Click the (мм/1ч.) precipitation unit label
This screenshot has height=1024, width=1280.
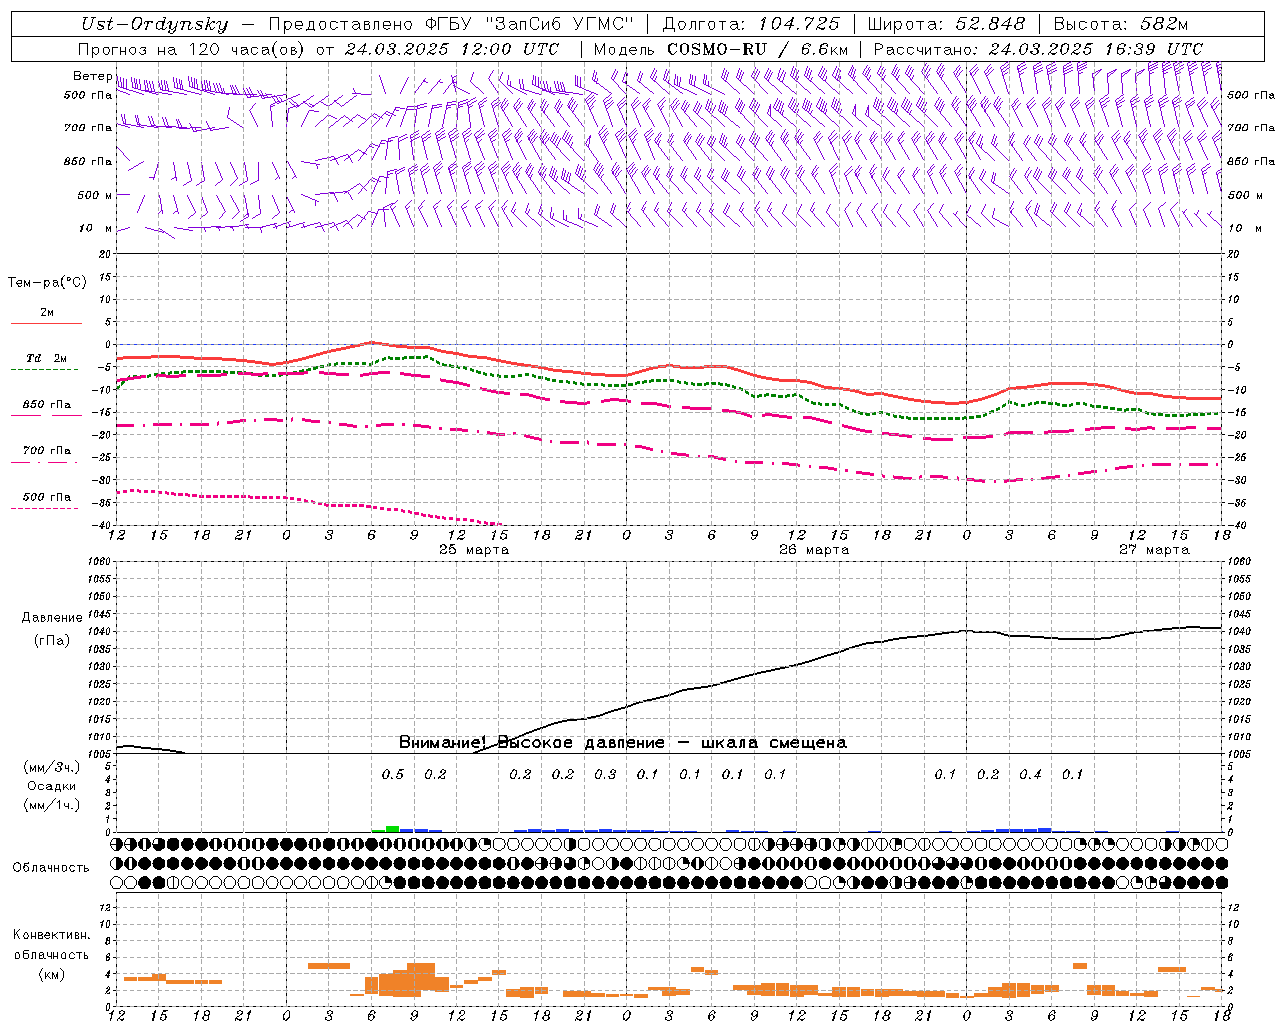pos(51,805)
